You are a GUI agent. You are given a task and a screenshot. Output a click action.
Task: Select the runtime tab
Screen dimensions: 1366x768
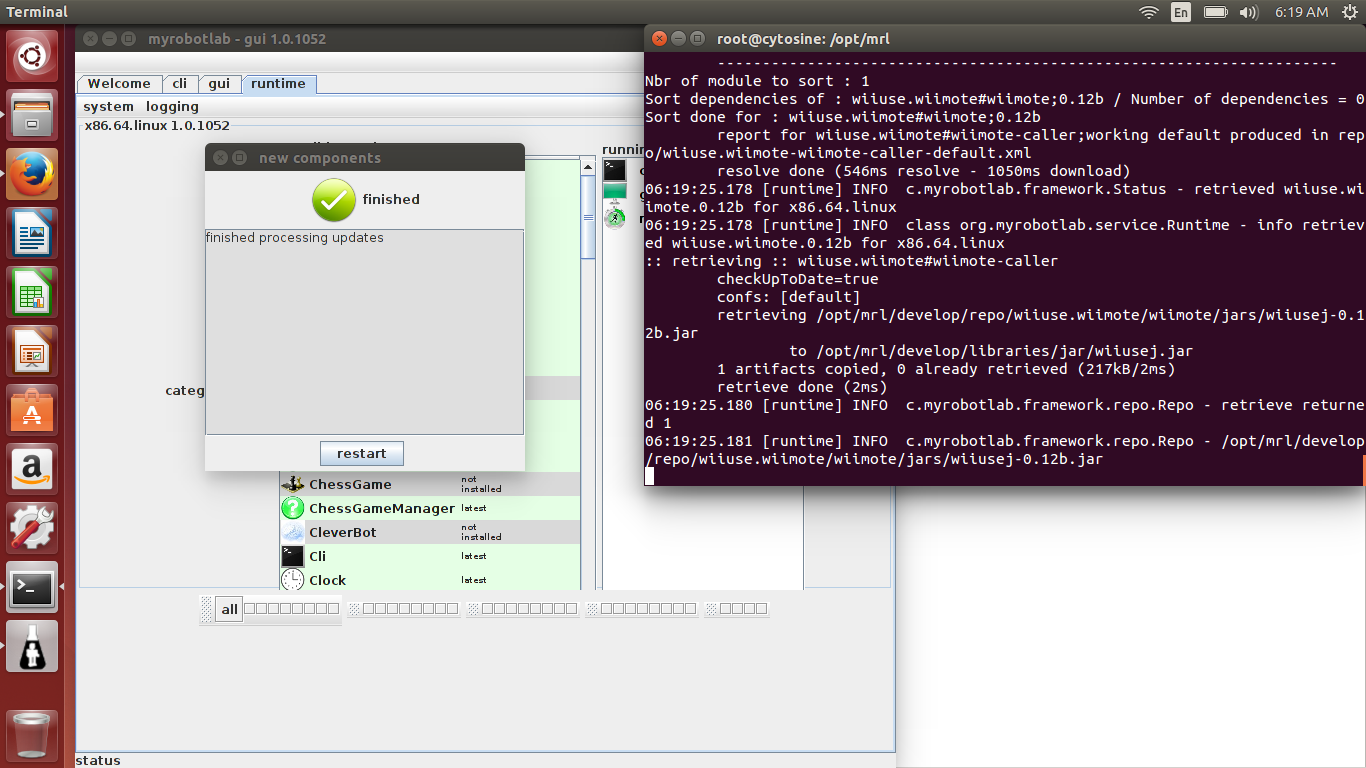tap(278, 84)
